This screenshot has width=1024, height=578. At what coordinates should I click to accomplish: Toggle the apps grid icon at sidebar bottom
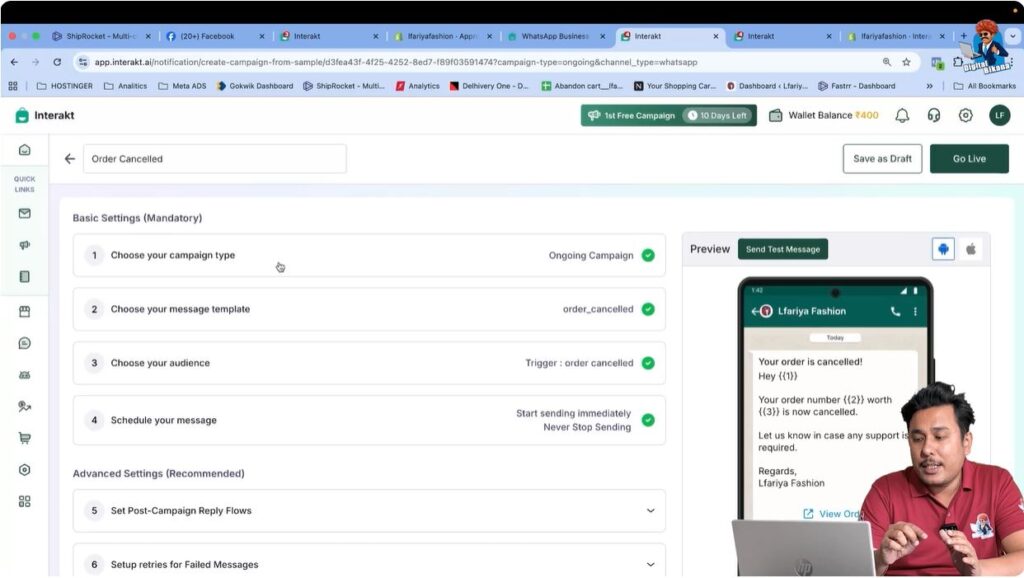pos(25,502)
